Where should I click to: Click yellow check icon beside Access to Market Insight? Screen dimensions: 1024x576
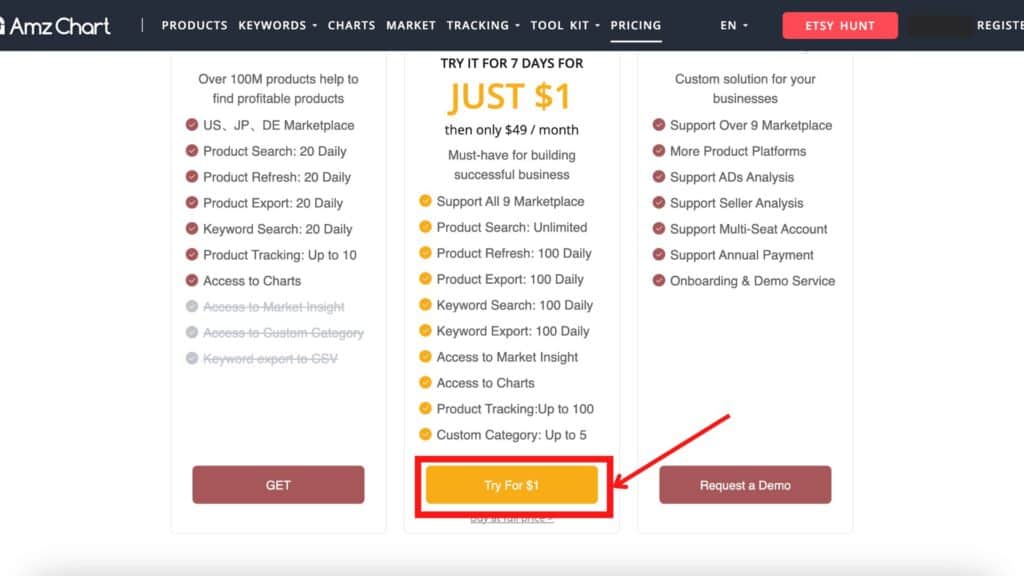425,357
